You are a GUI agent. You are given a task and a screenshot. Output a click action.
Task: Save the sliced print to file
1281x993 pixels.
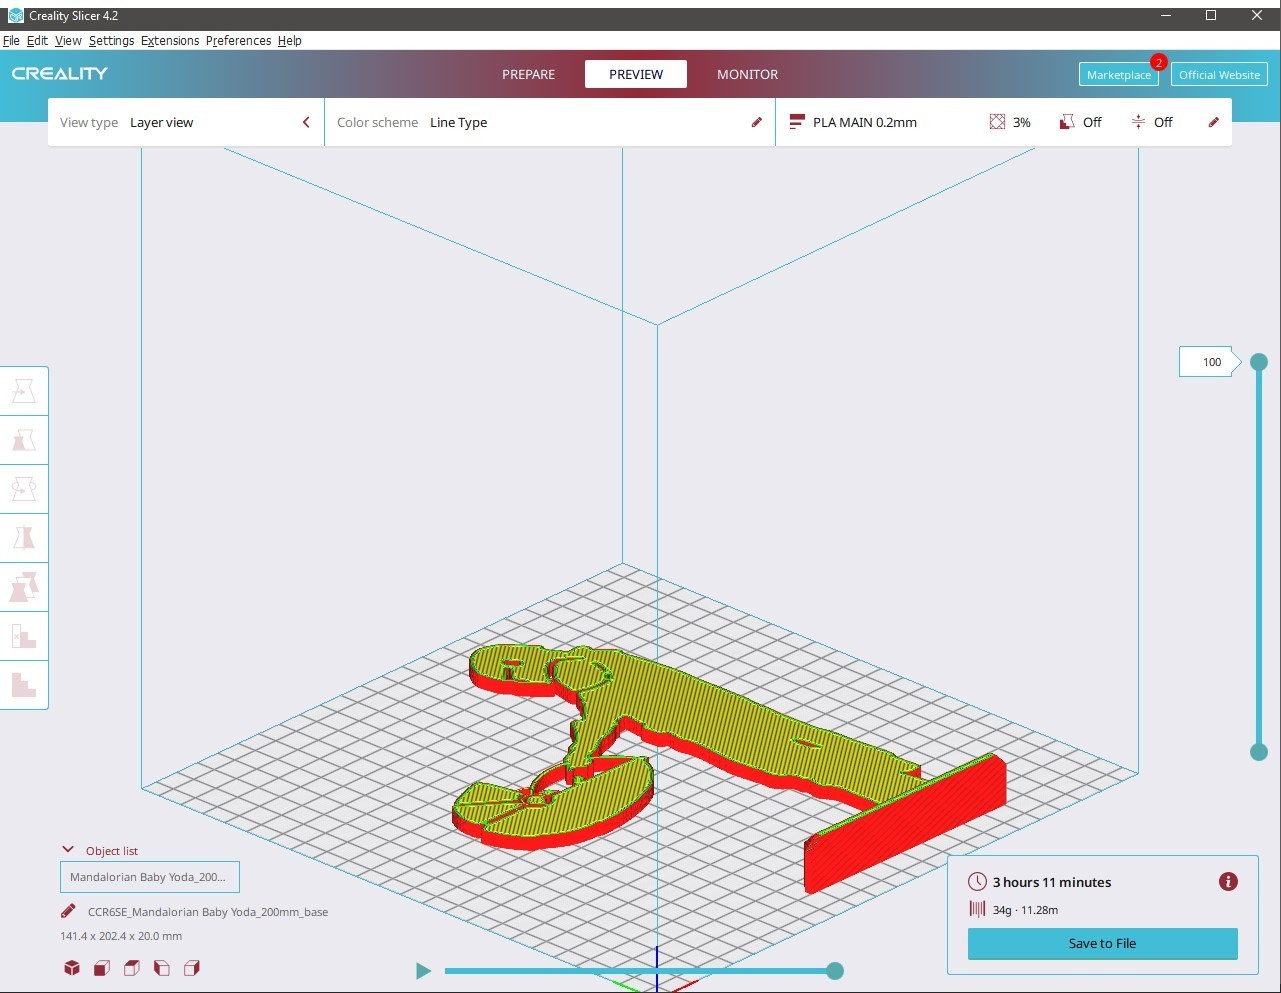point(1102,943)
